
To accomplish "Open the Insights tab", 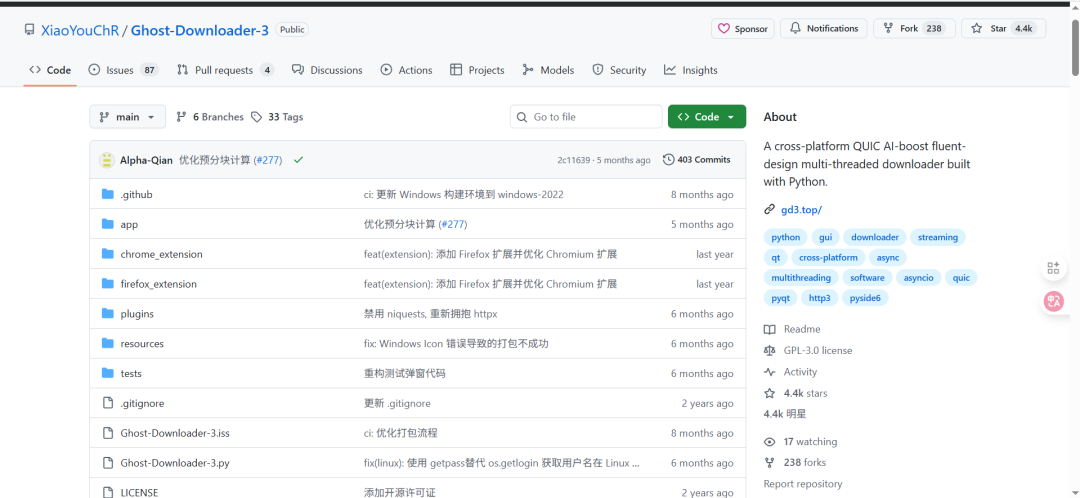I will coord(691,70).
